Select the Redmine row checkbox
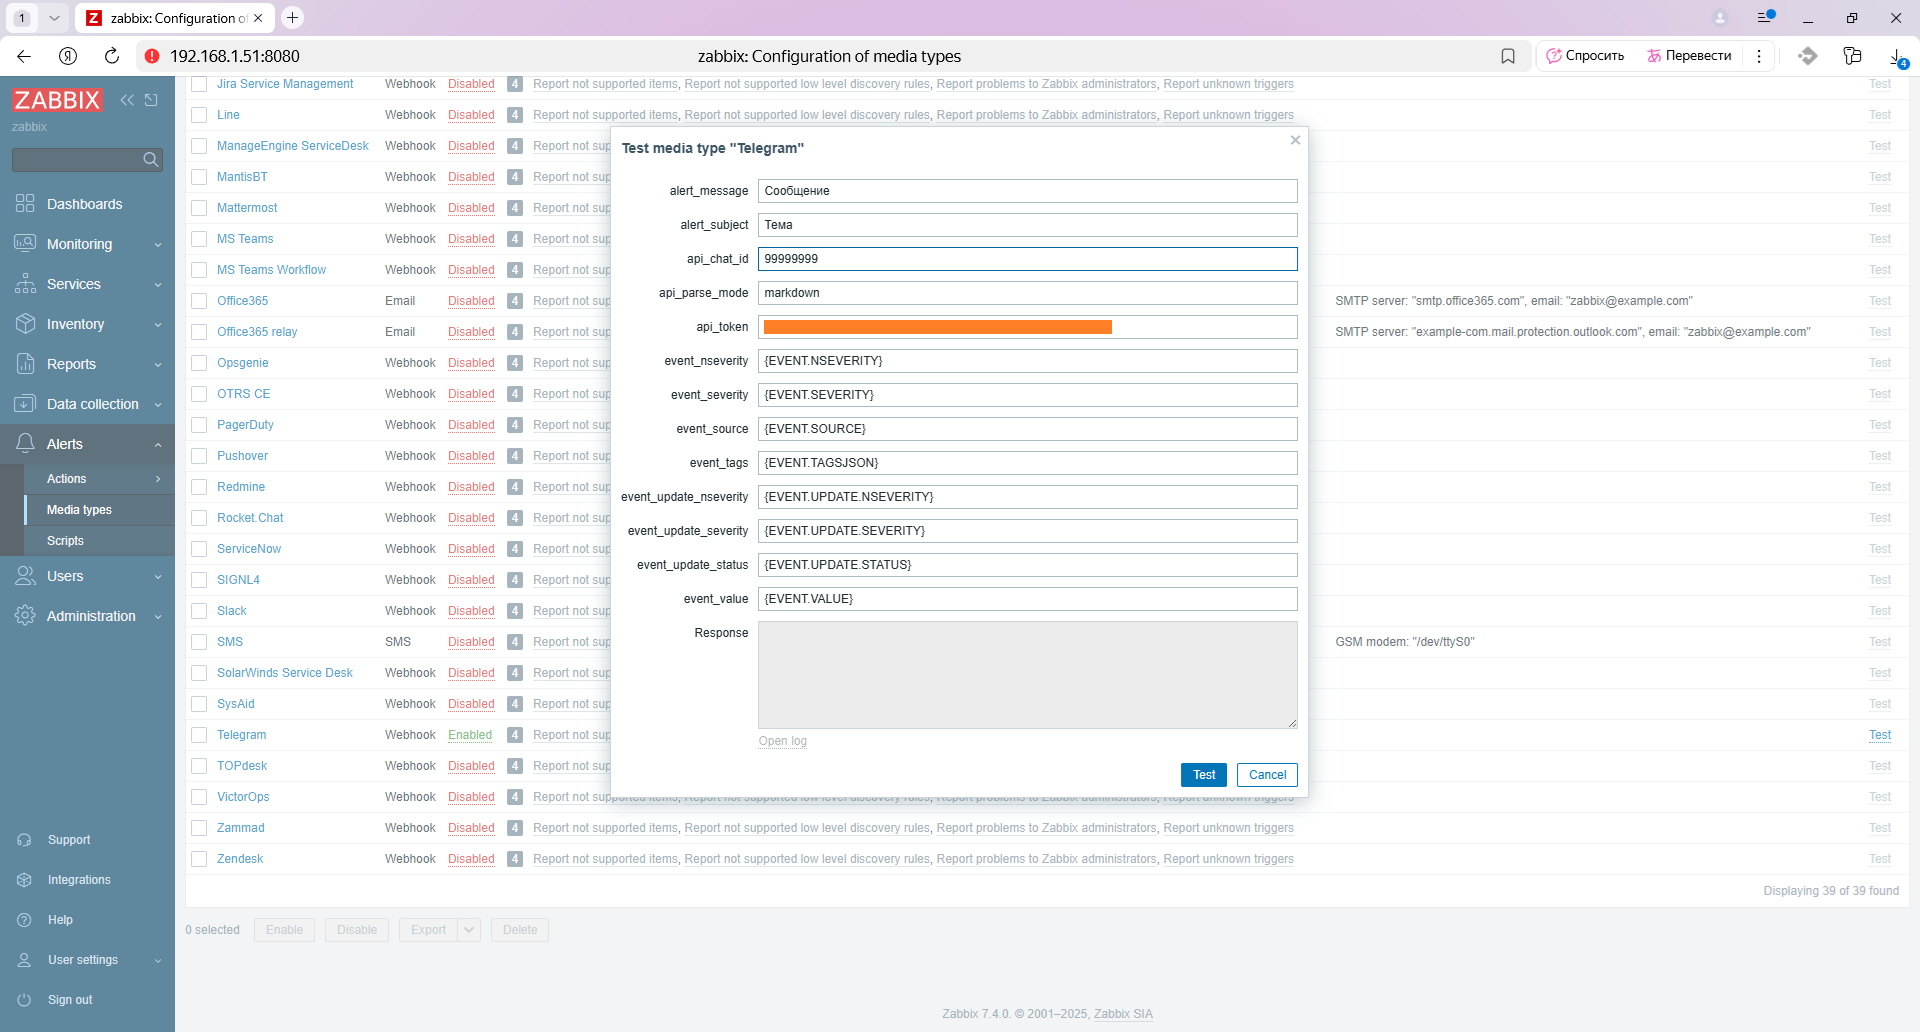 (199, 487)
